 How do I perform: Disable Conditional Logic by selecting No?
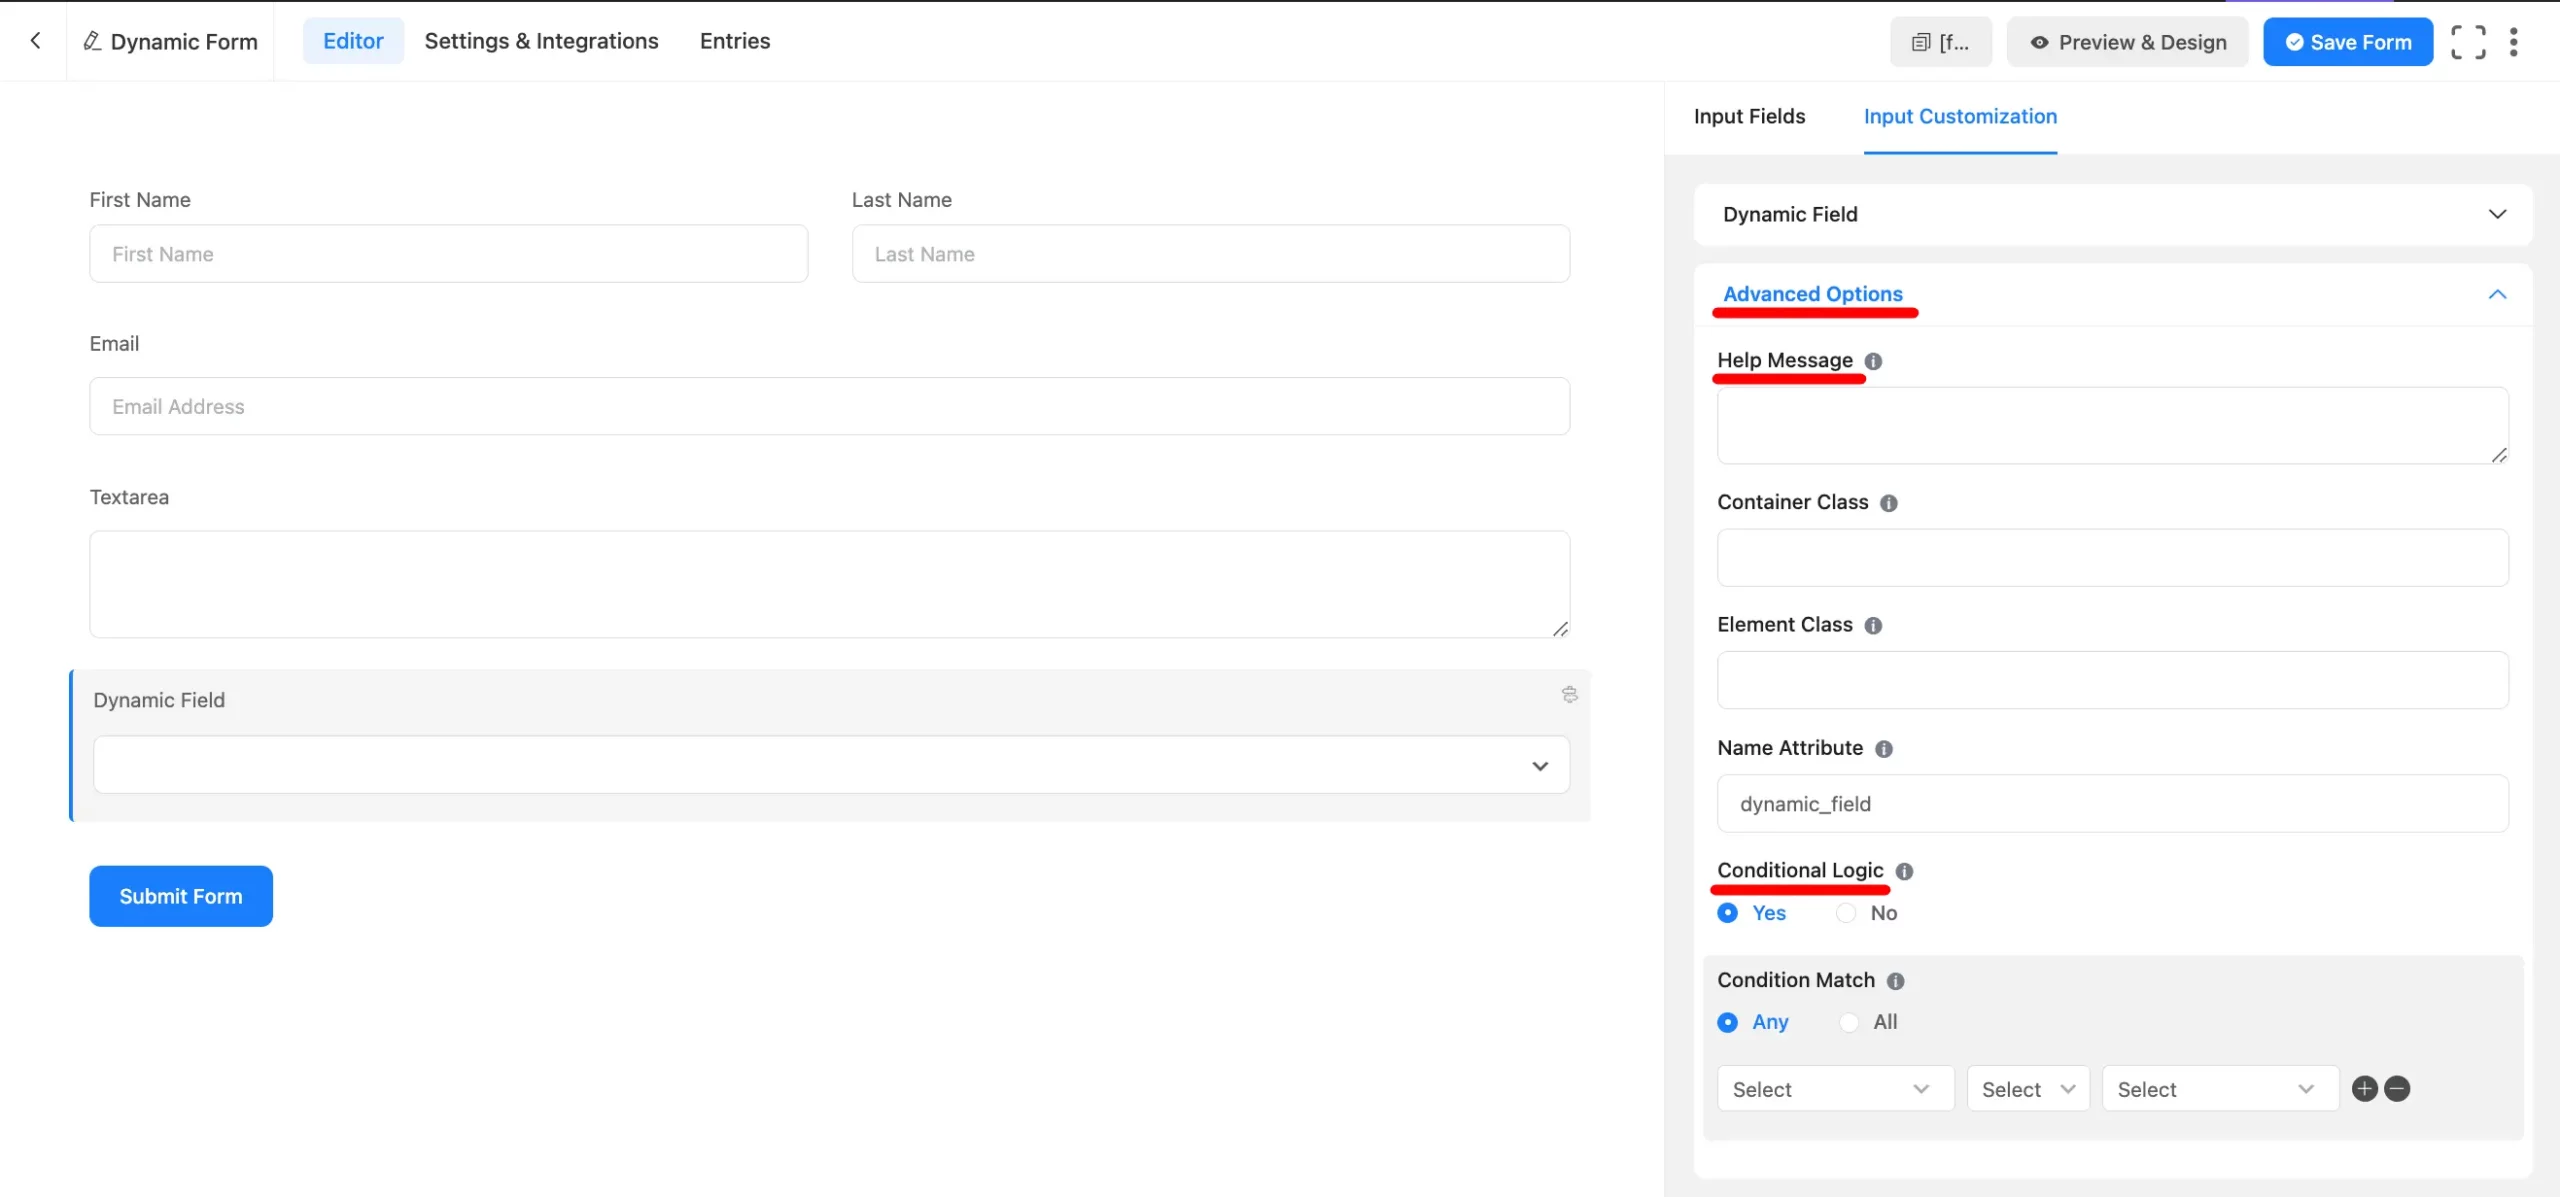(1847, 913)
